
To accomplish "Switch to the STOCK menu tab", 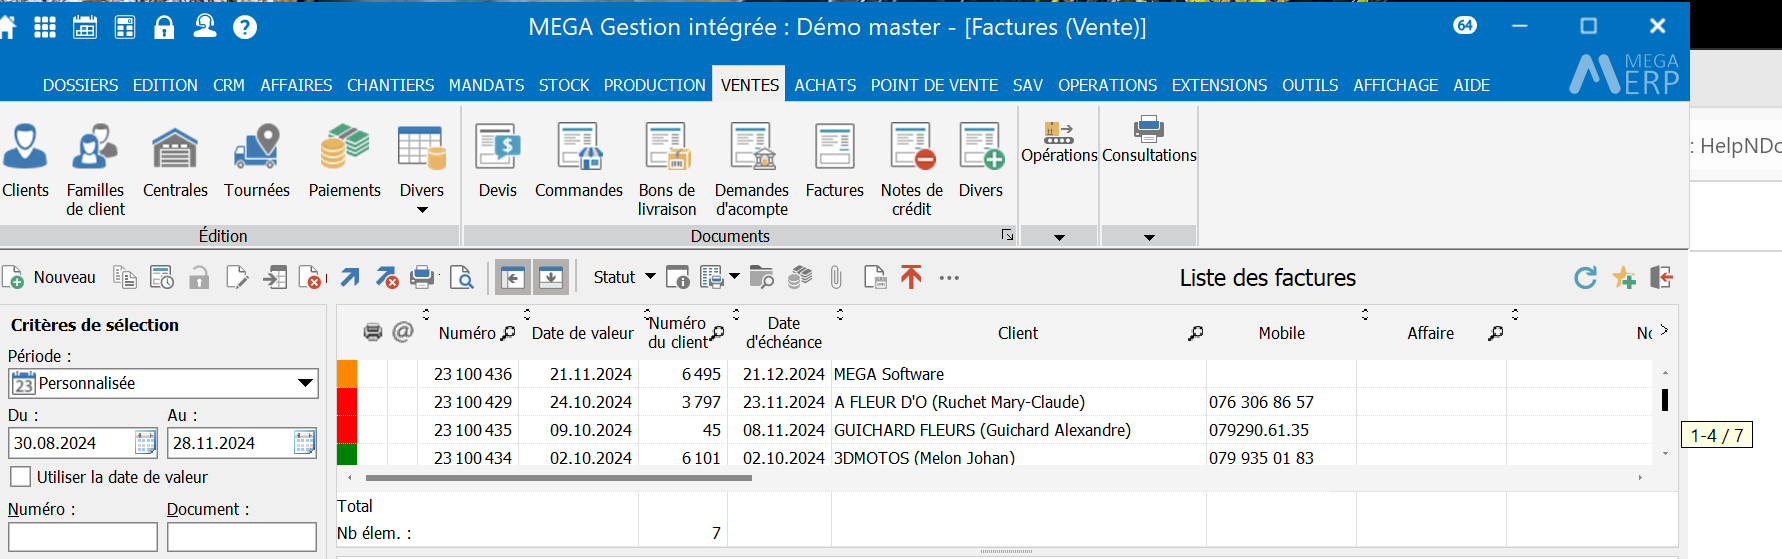I will (564, 85).
